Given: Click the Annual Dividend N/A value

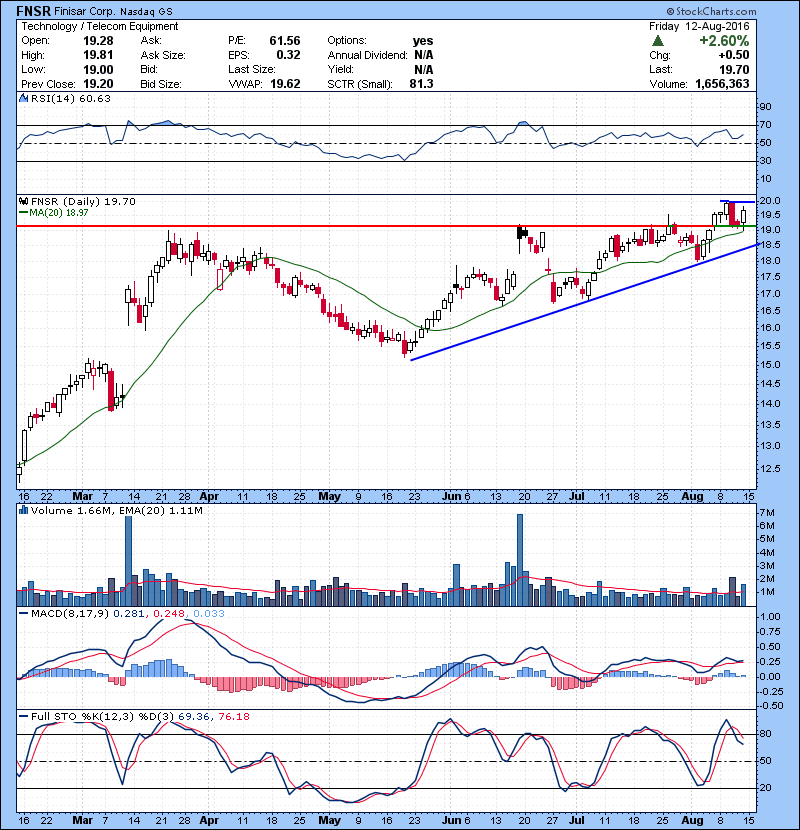Looking at the screenshot, I should click(x=424, y=55).
